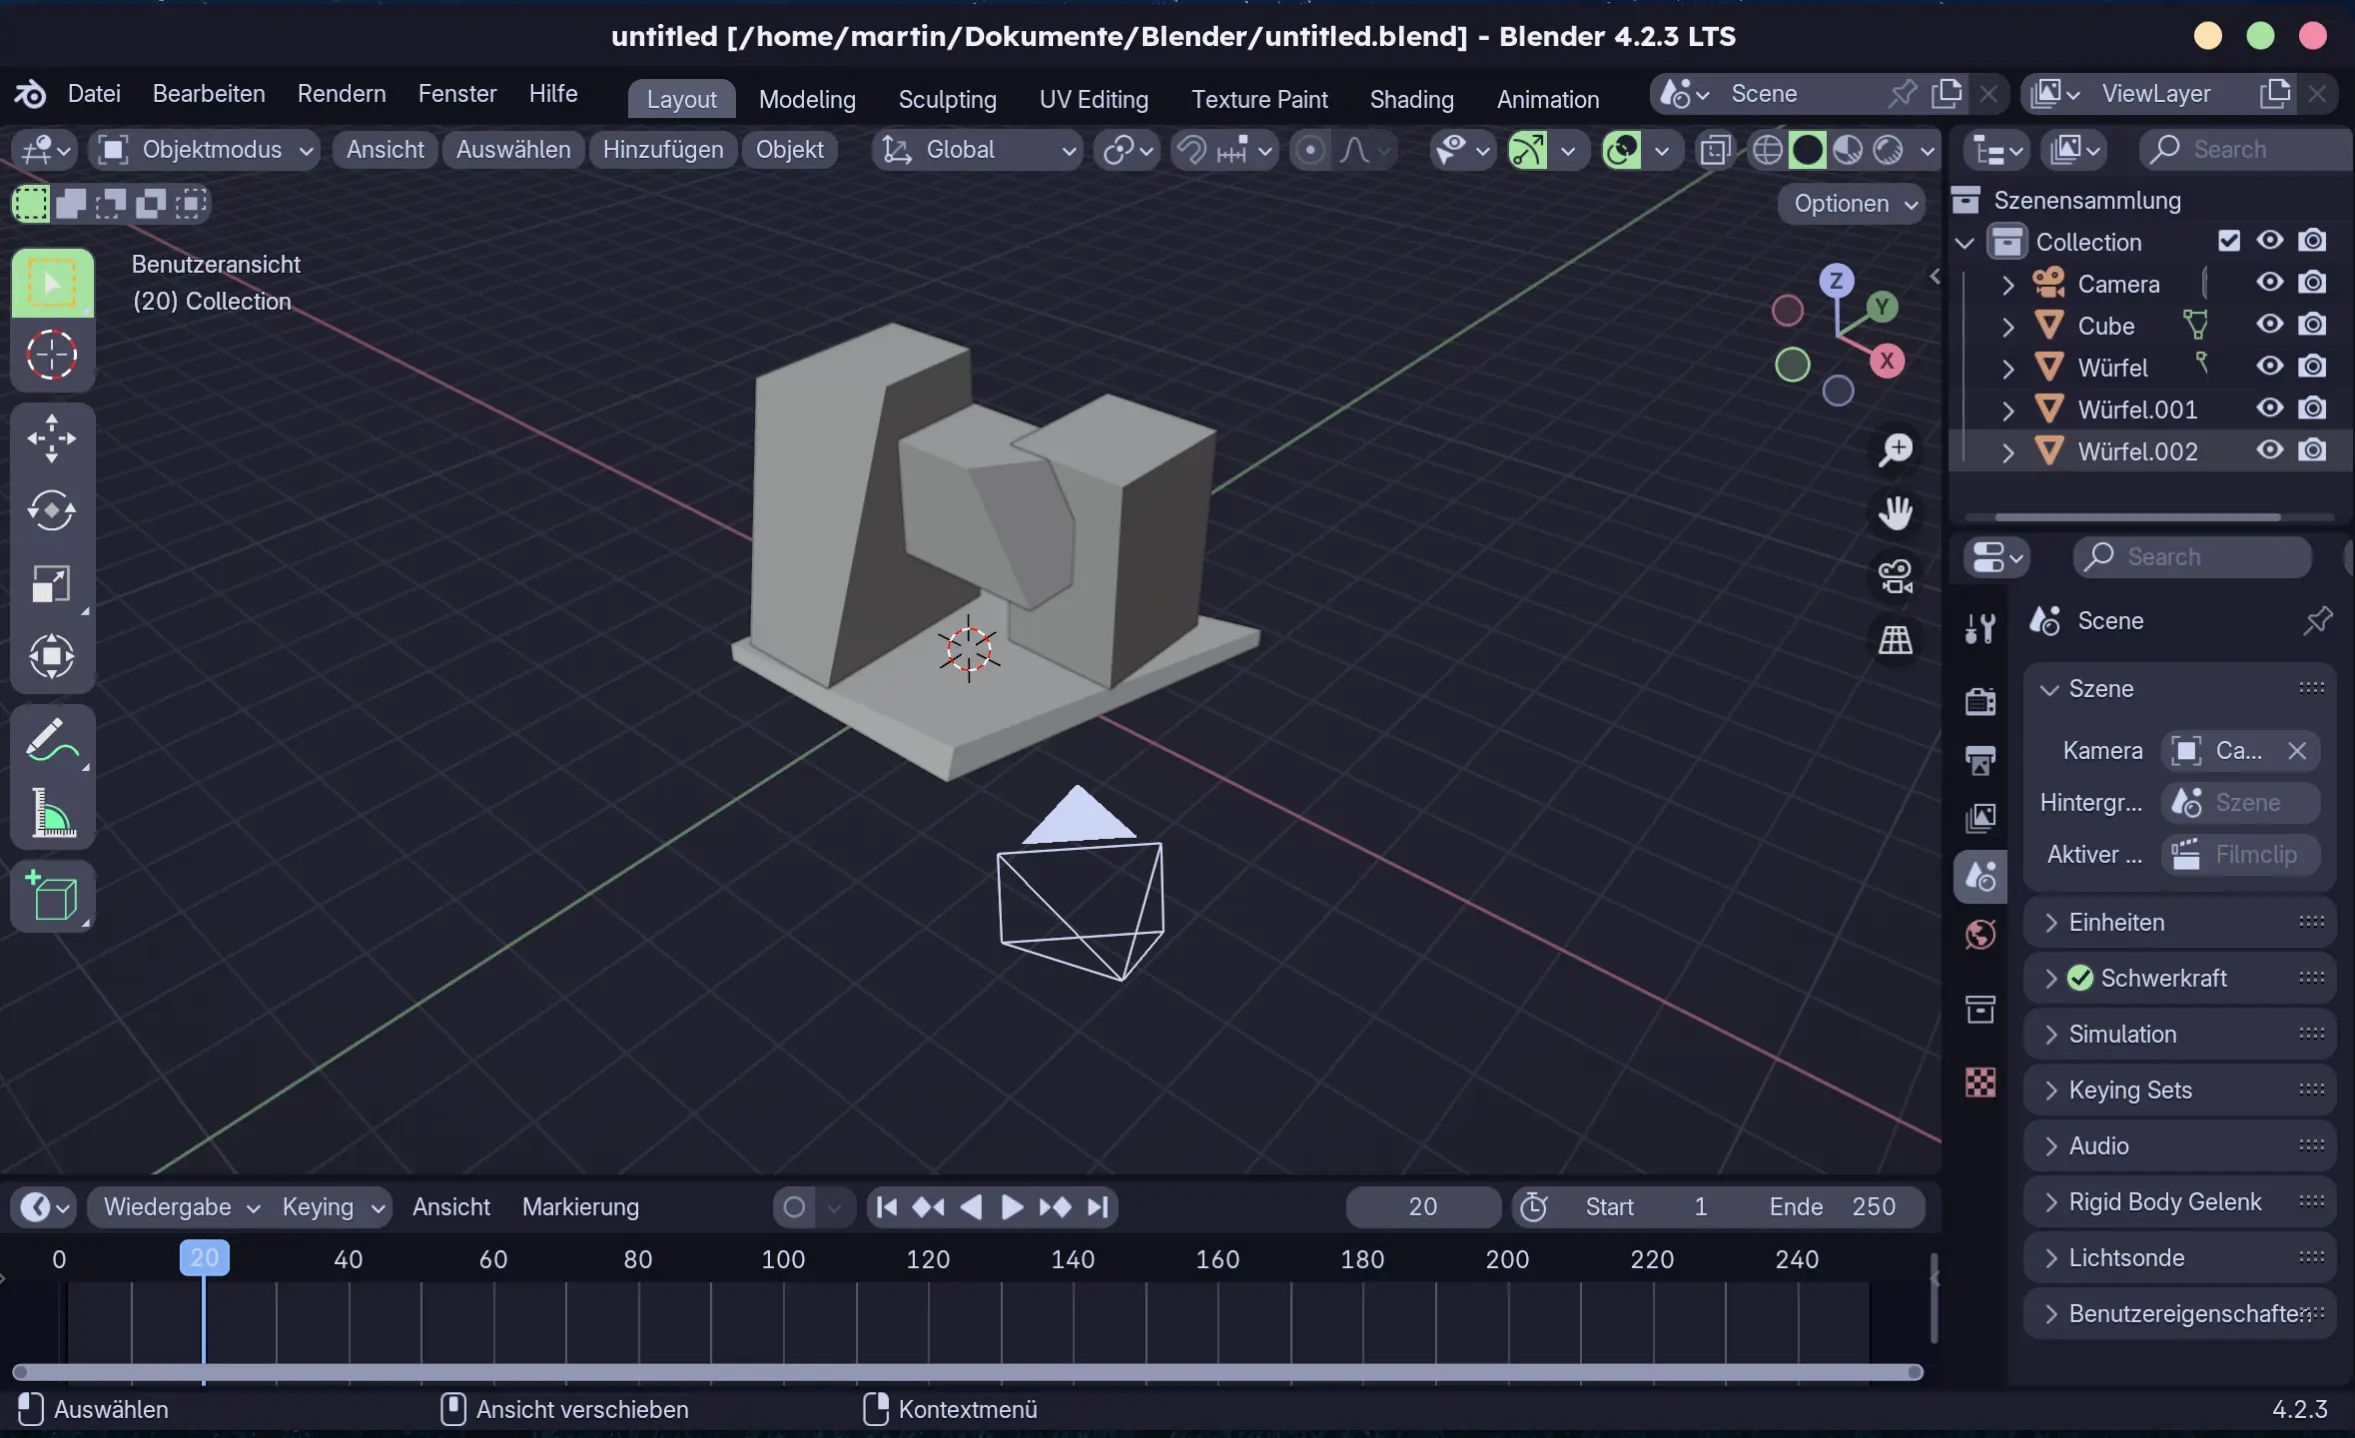Select the Move tool in toolbar

click(x=51, y=438)
